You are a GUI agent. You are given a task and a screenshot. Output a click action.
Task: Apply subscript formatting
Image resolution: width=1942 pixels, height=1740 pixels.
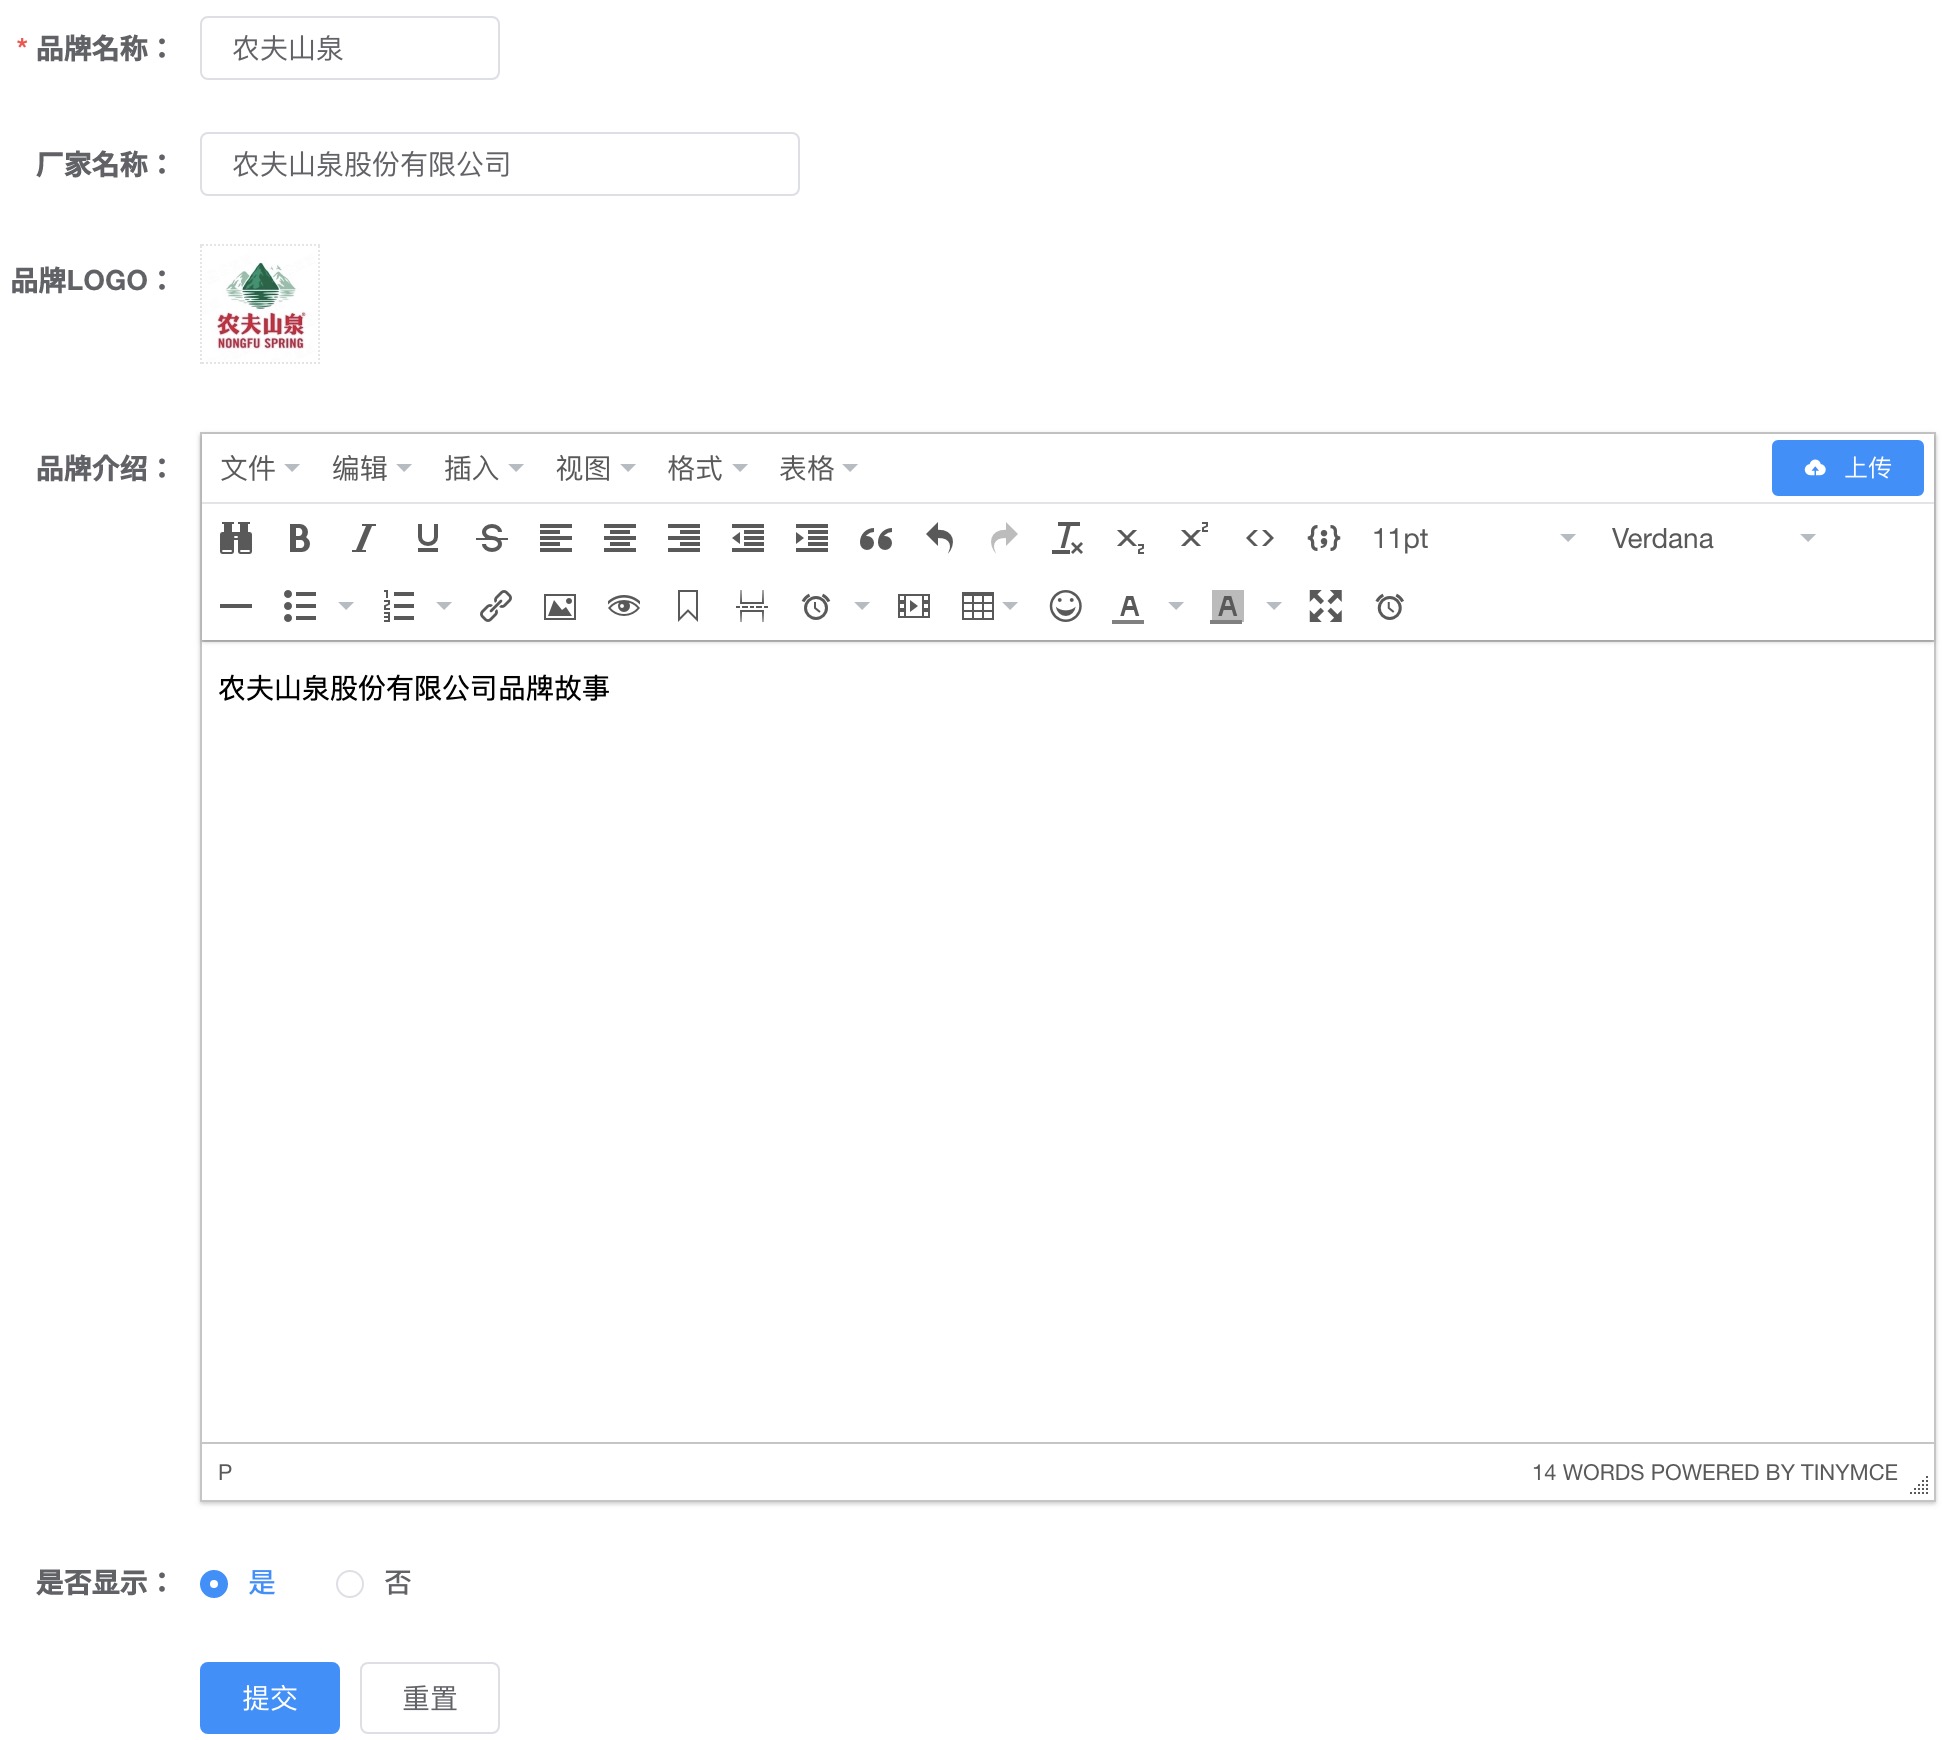1131,539
